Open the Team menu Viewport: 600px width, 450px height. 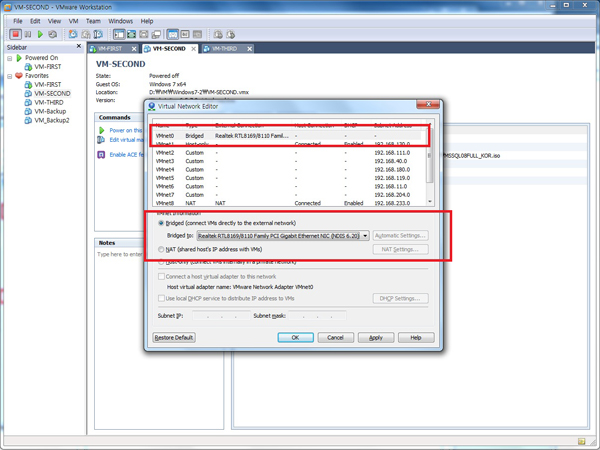[93, 21]
